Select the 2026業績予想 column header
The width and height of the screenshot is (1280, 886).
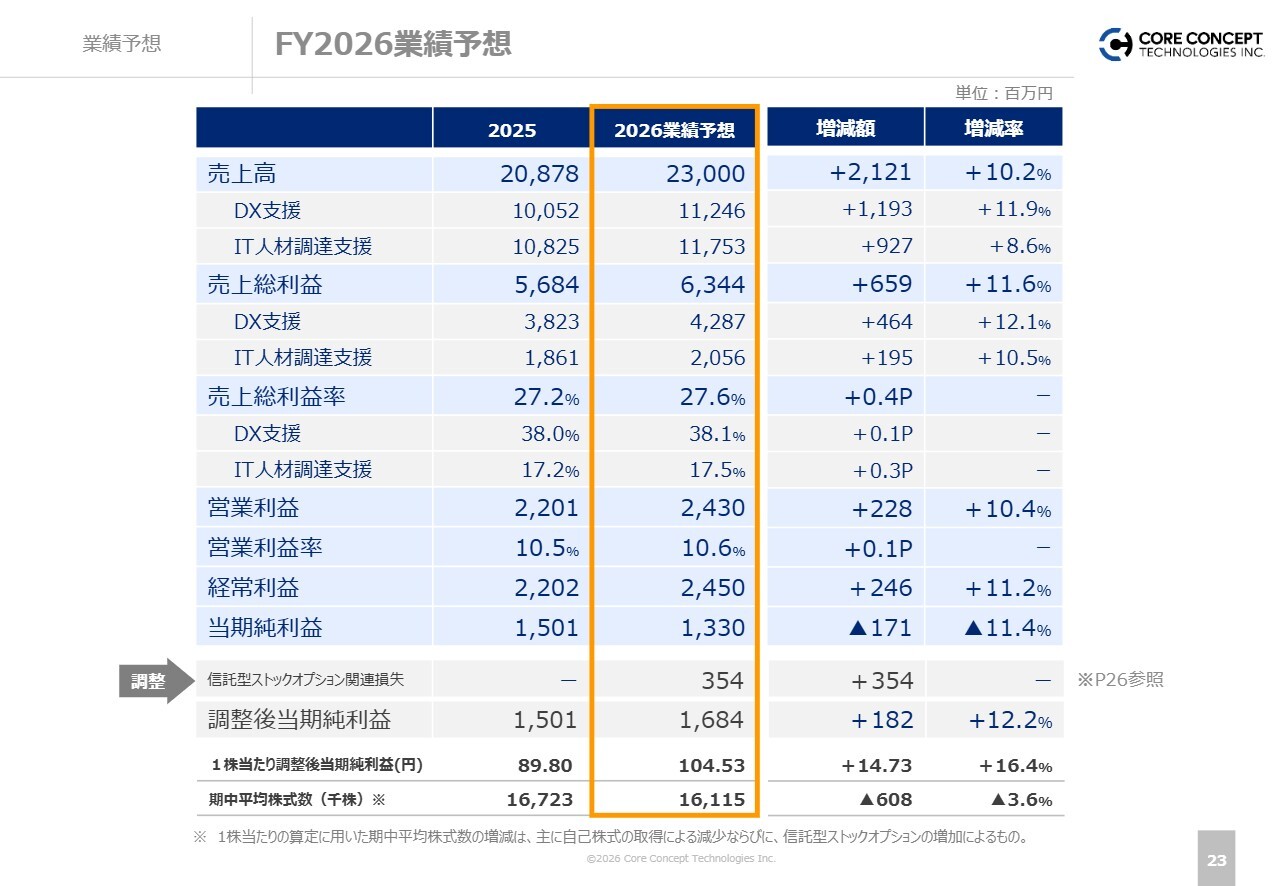click(x=674, y=130)
